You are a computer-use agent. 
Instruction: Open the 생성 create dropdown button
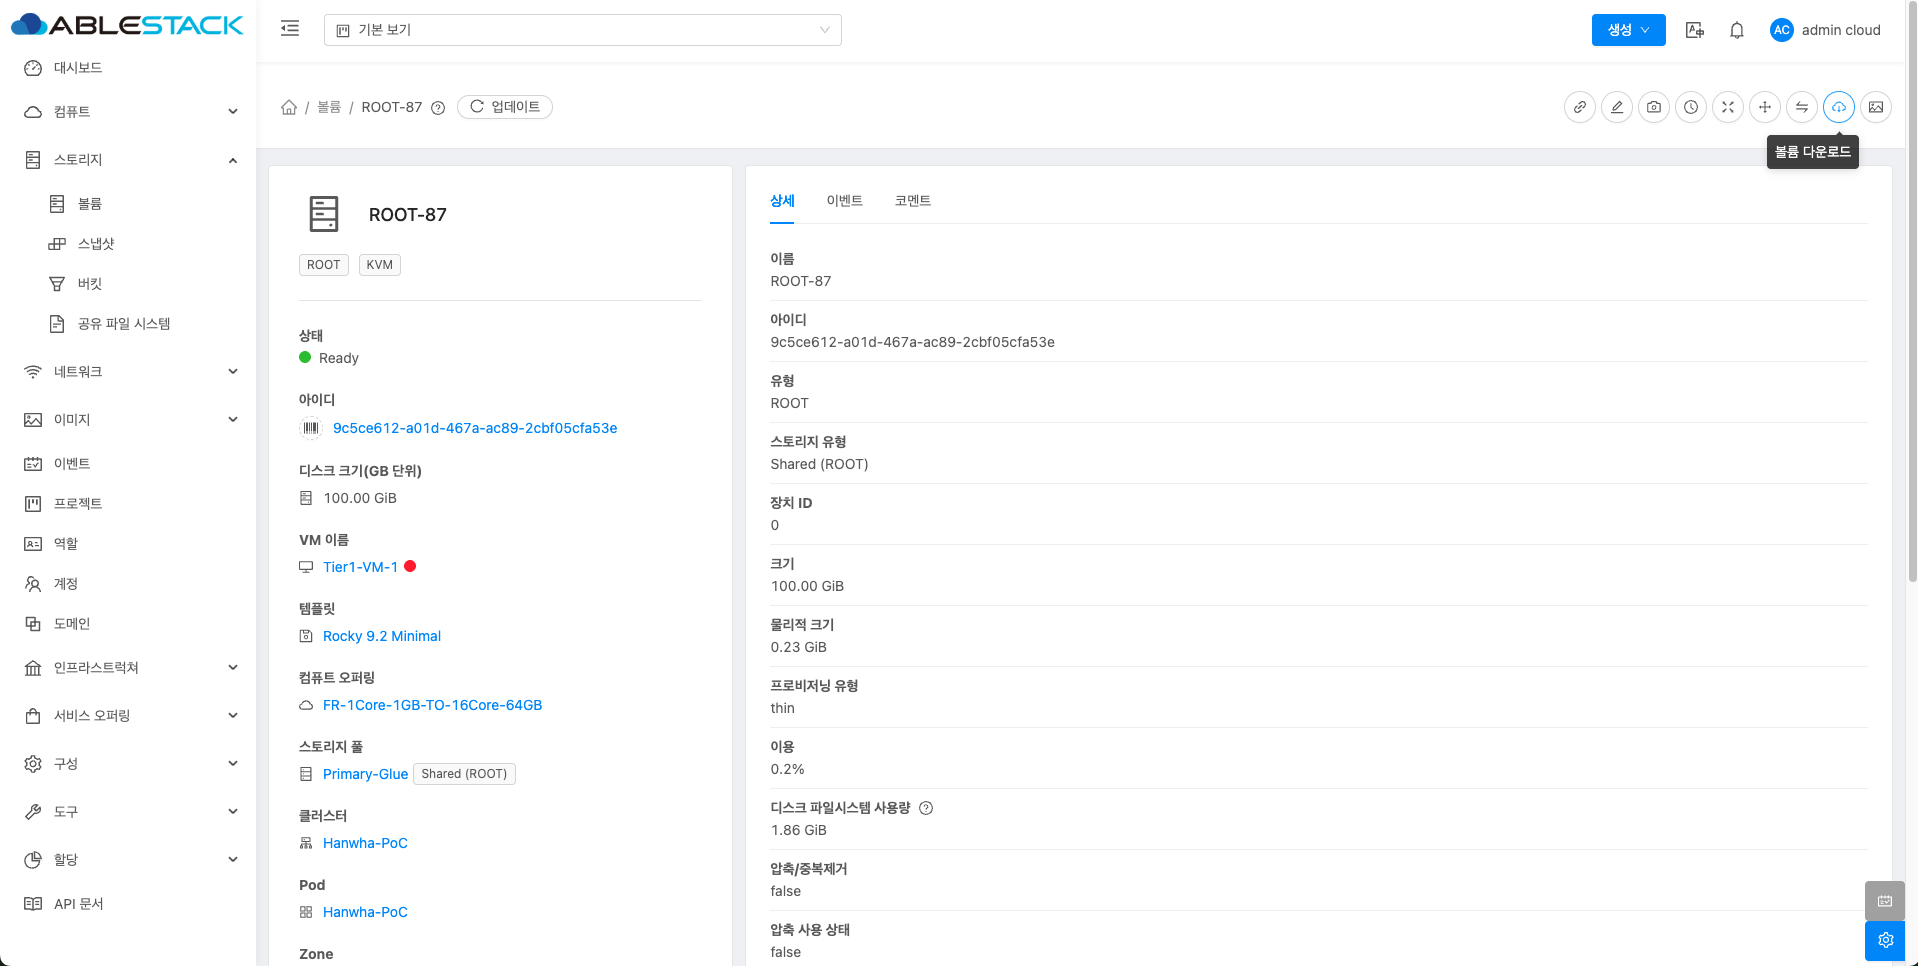pyautogui.click(x=1628, y=30)
